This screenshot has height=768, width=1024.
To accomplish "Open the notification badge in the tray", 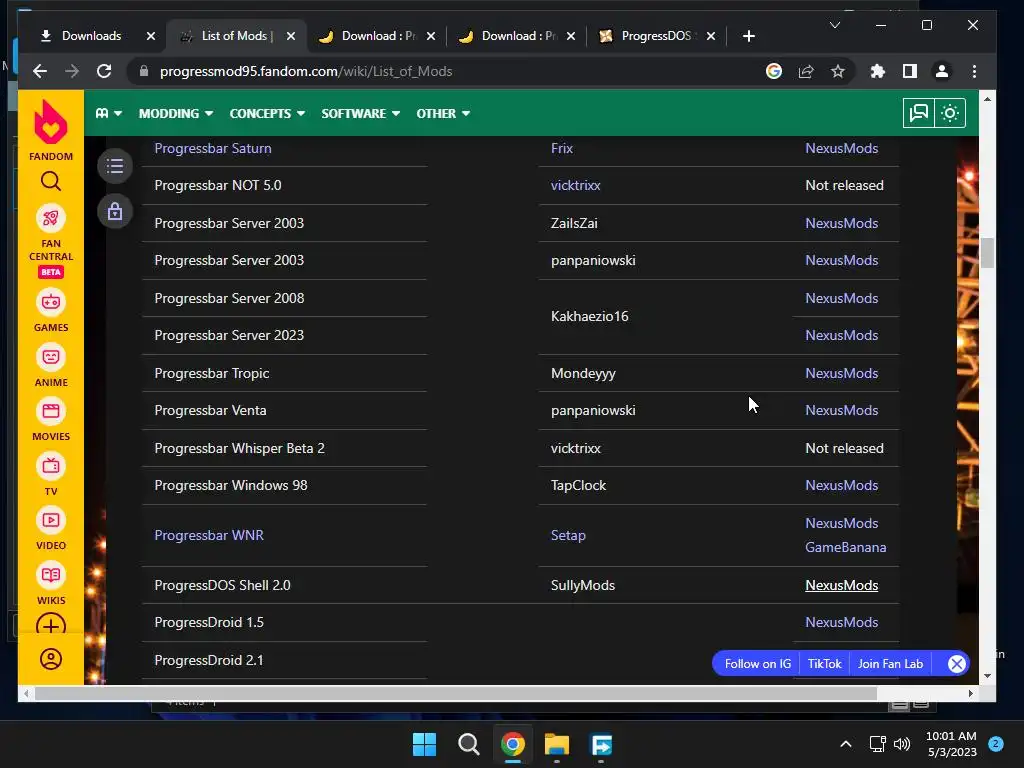I will click(x=996, y=743).
